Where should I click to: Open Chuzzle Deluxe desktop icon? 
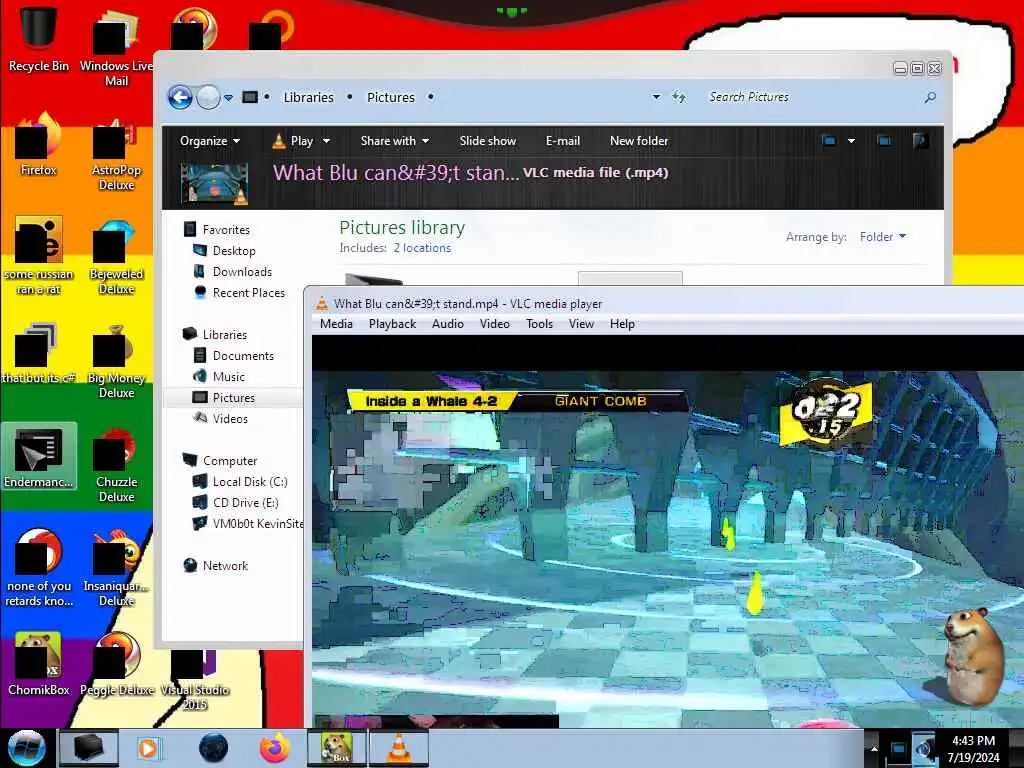pos(116,465)
